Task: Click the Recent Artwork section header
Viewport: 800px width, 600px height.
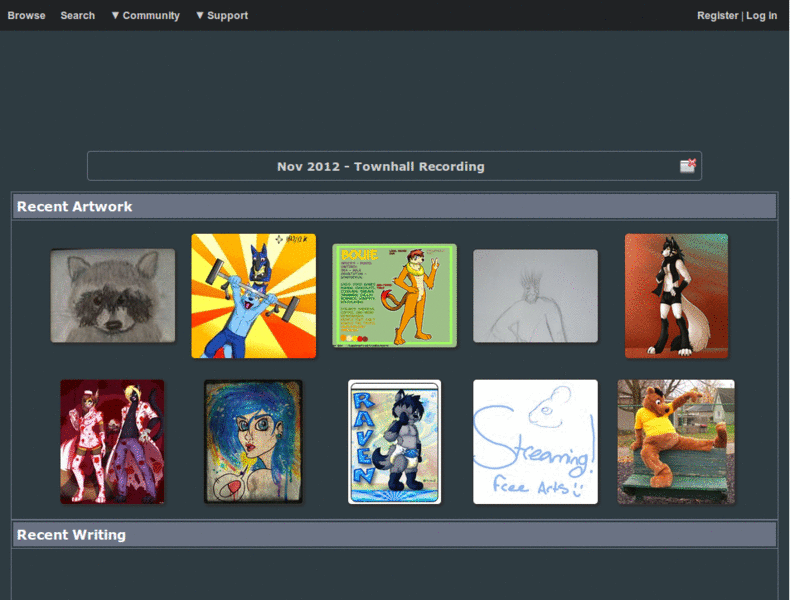Action: [x=73, y=206]
